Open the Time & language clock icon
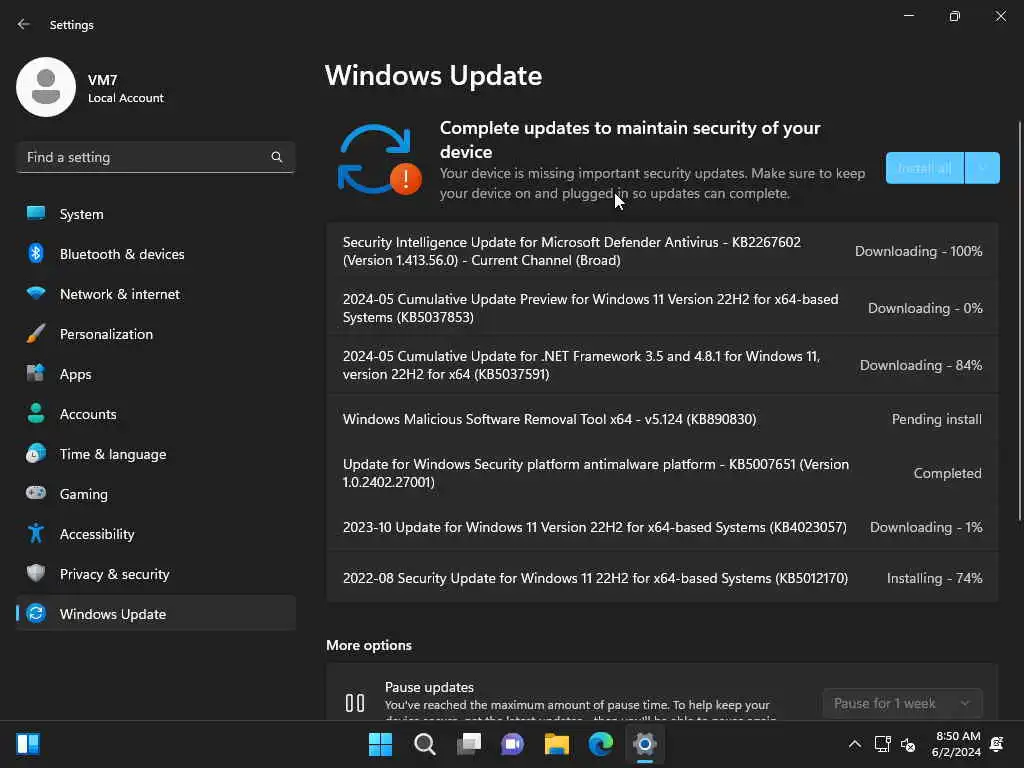The image size is (1024, 768). pyautogui.click(x=36, y=453)
